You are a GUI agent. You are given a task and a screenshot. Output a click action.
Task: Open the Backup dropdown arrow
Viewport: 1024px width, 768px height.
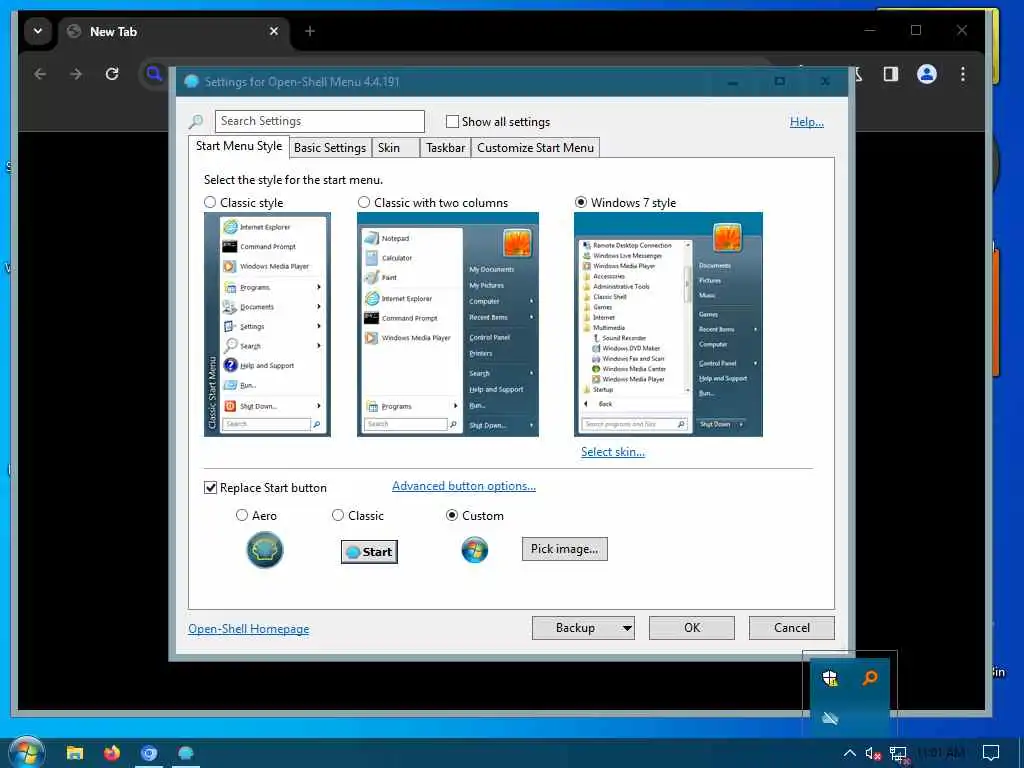click(627, 628)
